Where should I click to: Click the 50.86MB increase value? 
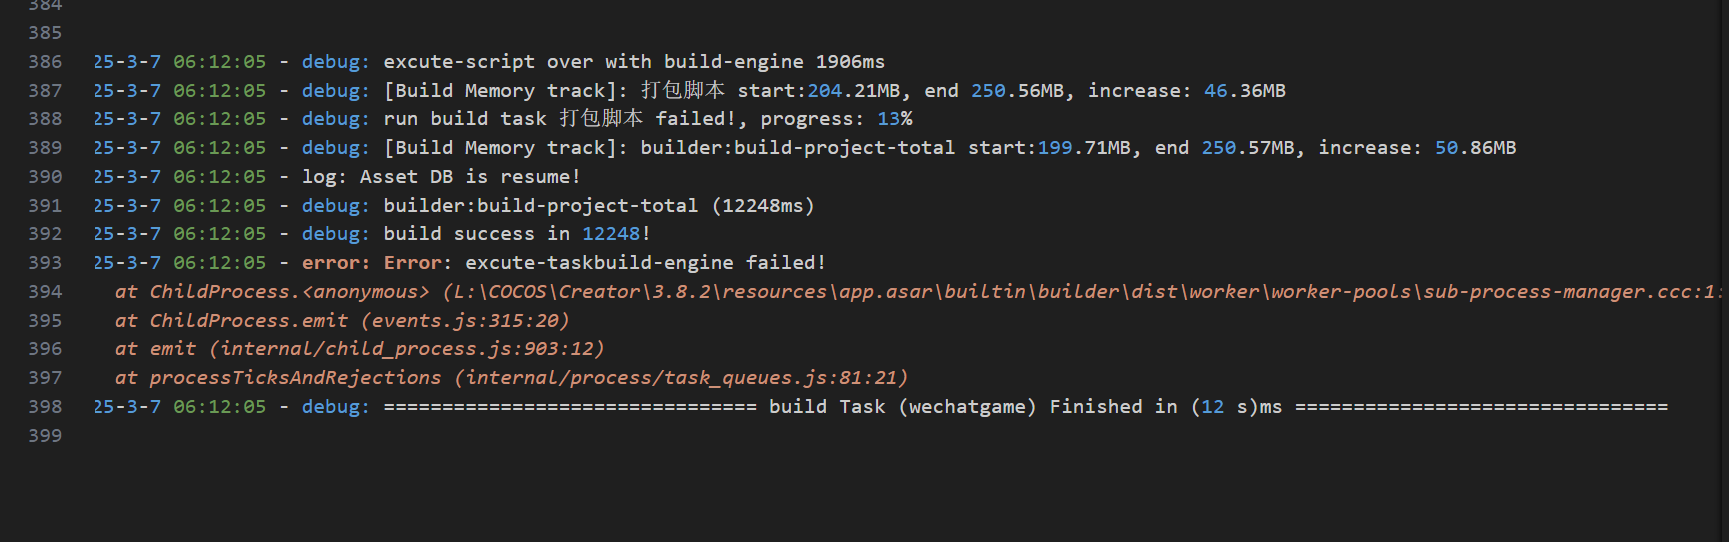[1475, 148]
